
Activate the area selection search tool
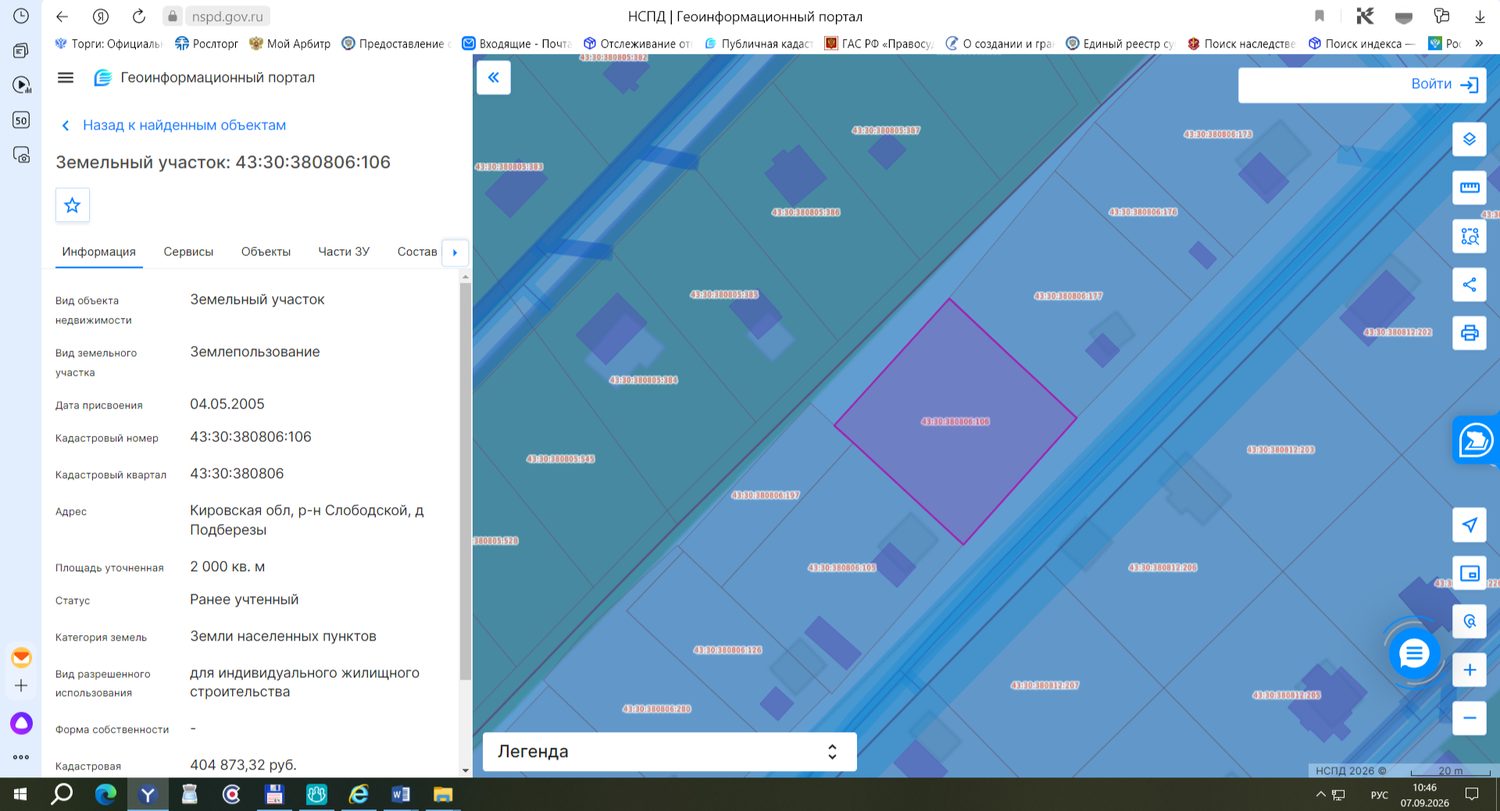(1469, 236)
